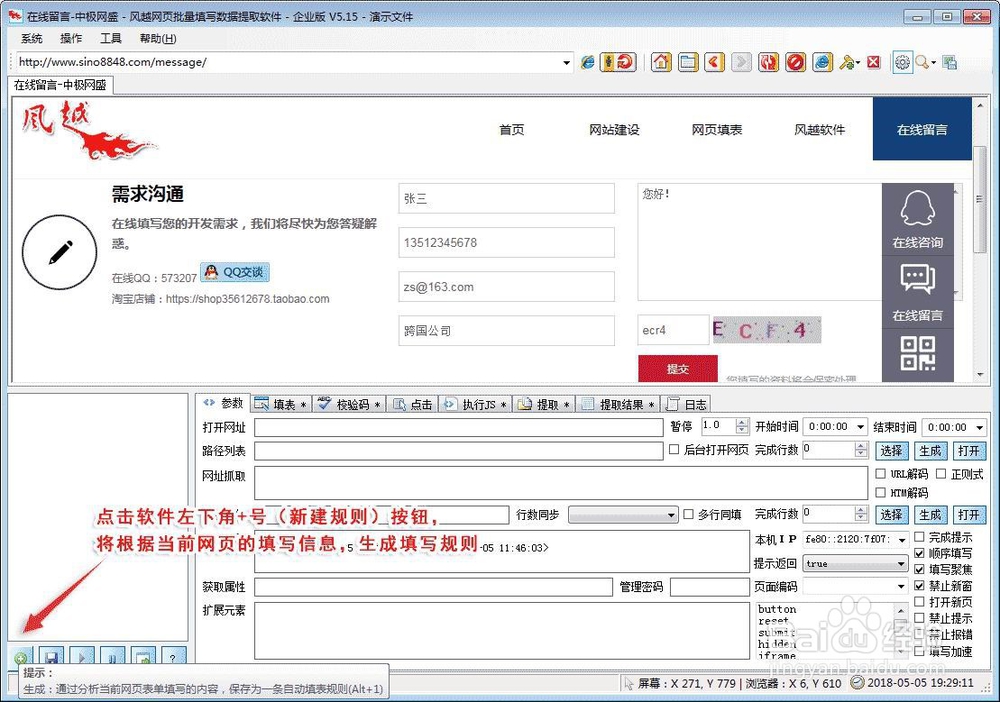The height and width of the screenshot is (702, 1000).
Task: Open the 开始时间 time dropdown
Action: 860,427
